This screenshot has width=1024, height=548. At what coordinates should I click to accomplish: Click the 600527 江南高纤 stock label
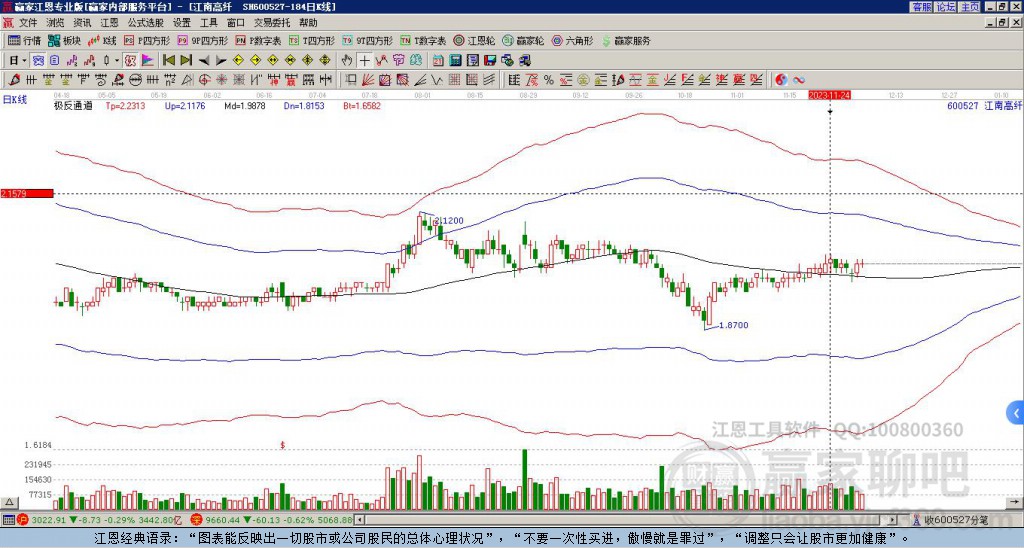pyautogui.click(x=984, y=105)
